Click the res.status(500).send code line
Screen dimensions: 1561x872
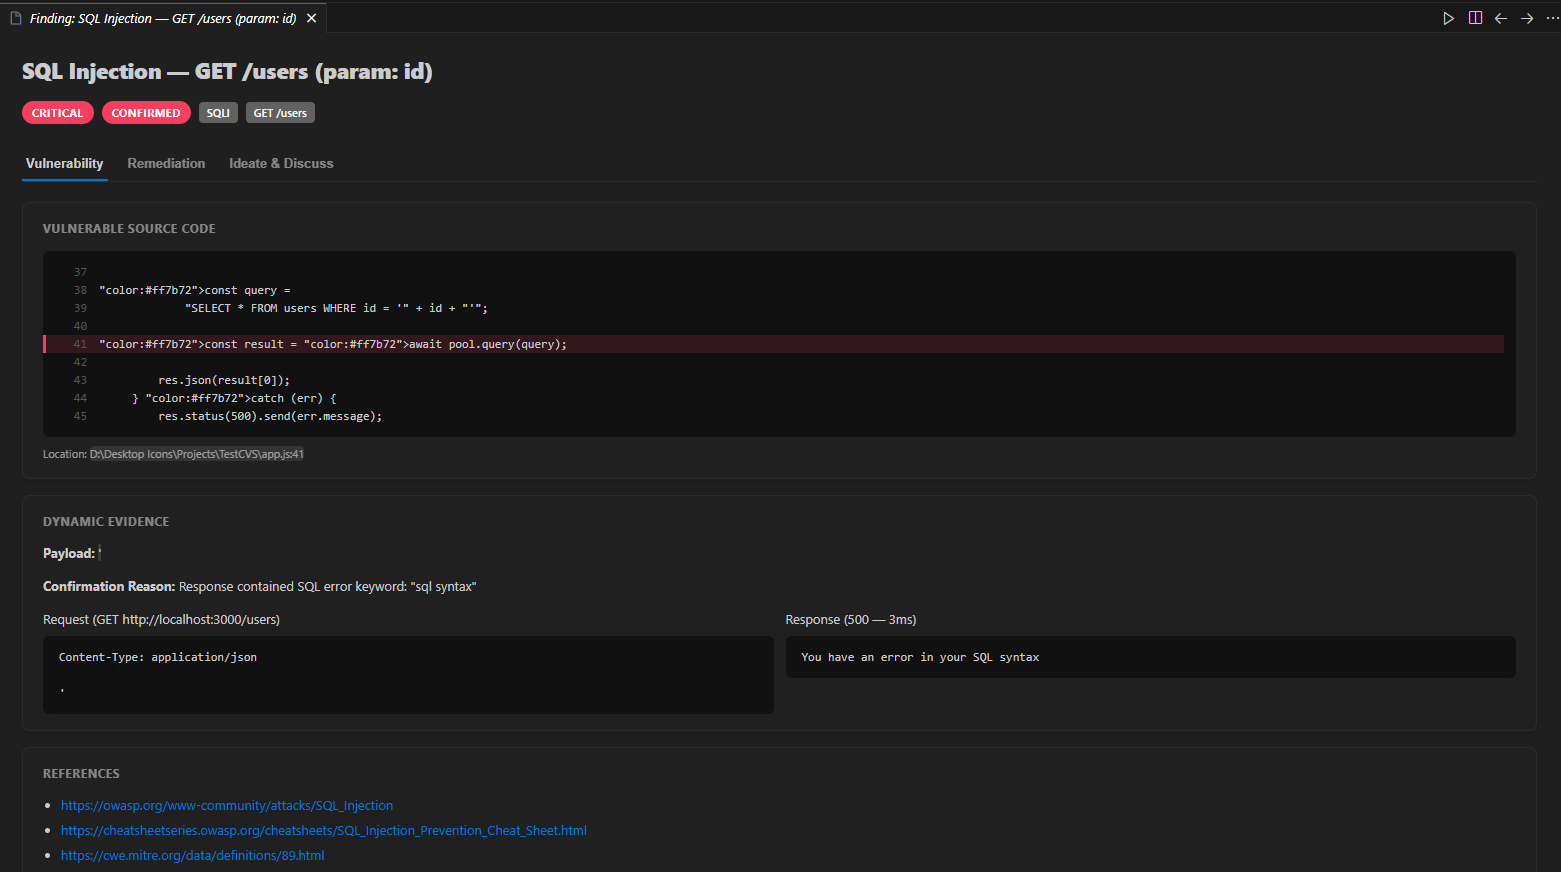[270, 416]
